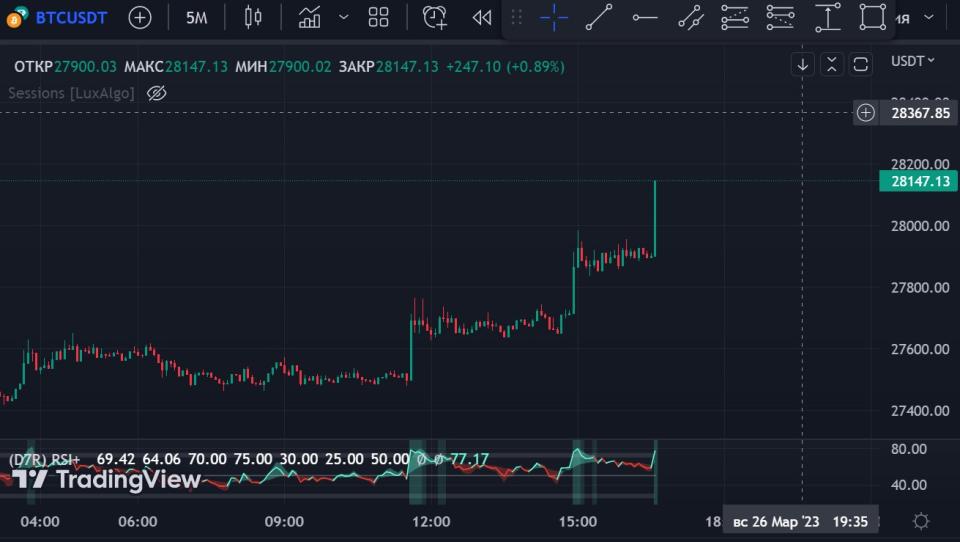Click the TradingView logo link
The height and width of the screenshot is (542, 960).
[107, 479]
